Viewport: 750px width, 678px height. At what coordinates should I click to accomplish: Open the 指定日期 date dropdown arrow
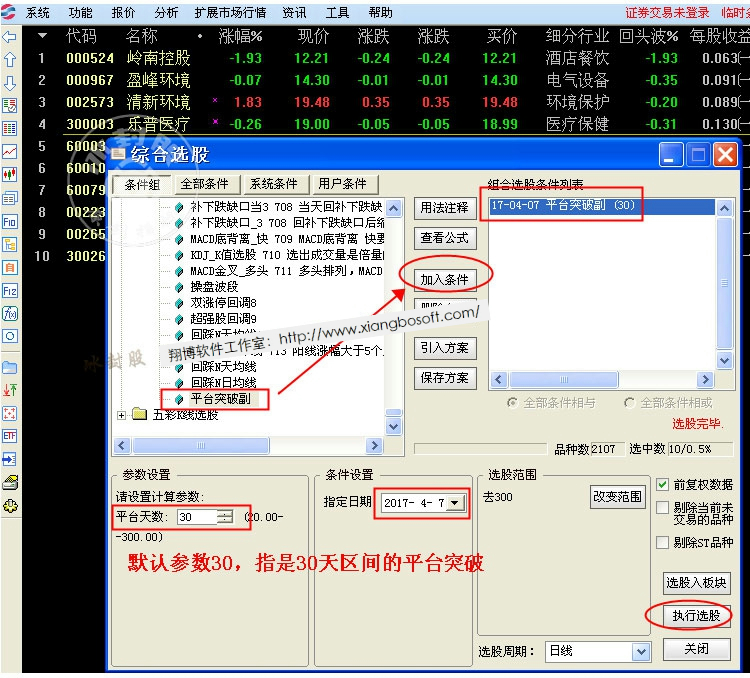click(x=455, y=503)
